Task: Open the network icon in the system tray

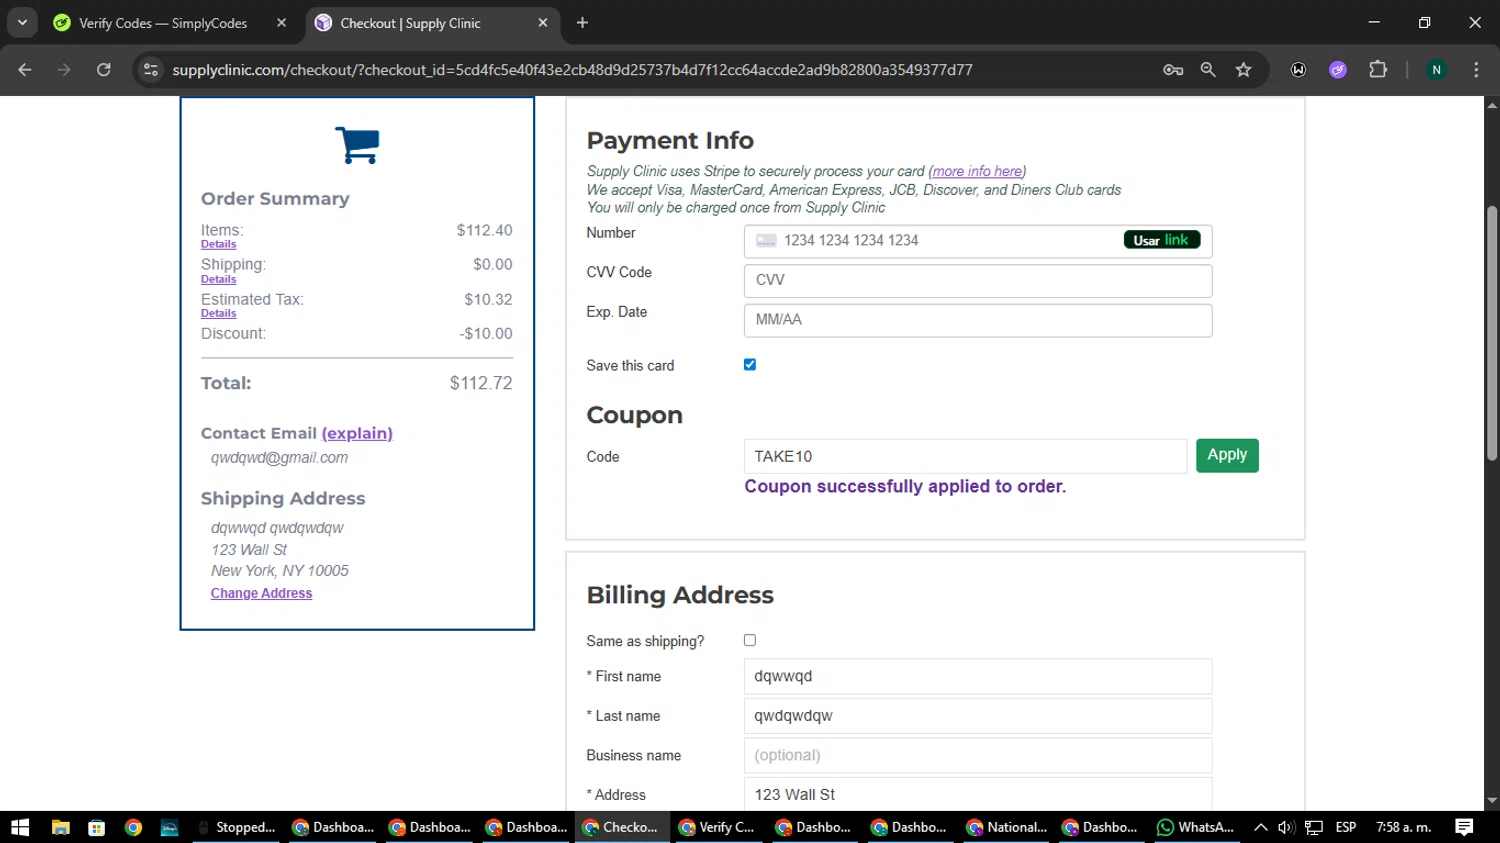Action: (1314, 827)
